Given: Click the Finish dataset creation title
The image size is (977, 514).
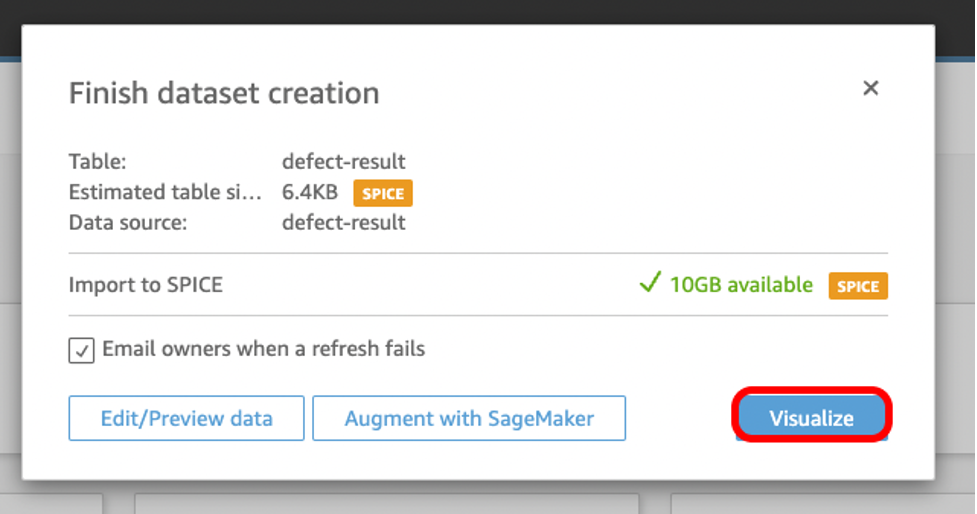Looking at the screenshot, I should point(224,93).
